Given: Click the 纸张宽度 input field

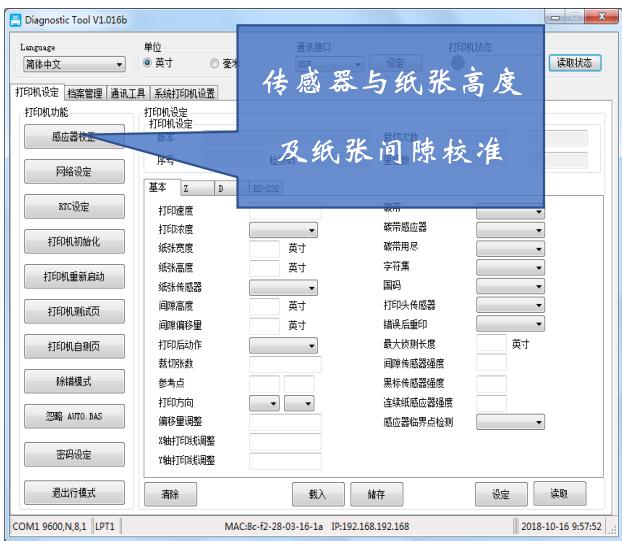Looking at the screenshot, I should [x=264, y=249].
